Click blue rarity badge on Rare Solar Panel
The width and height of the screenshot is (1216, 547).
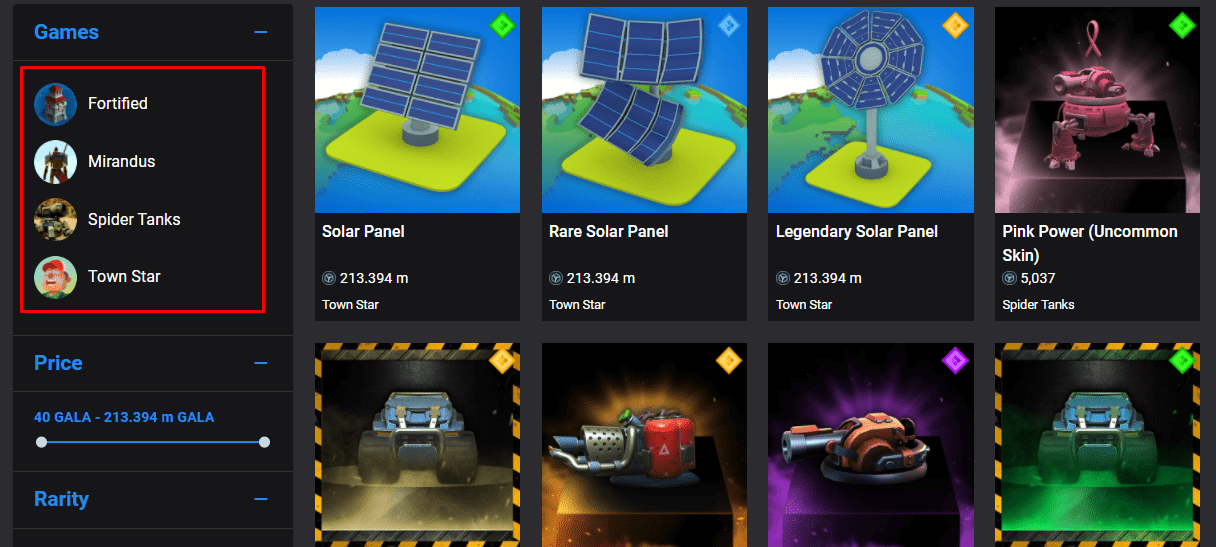(x=730, y=25)
